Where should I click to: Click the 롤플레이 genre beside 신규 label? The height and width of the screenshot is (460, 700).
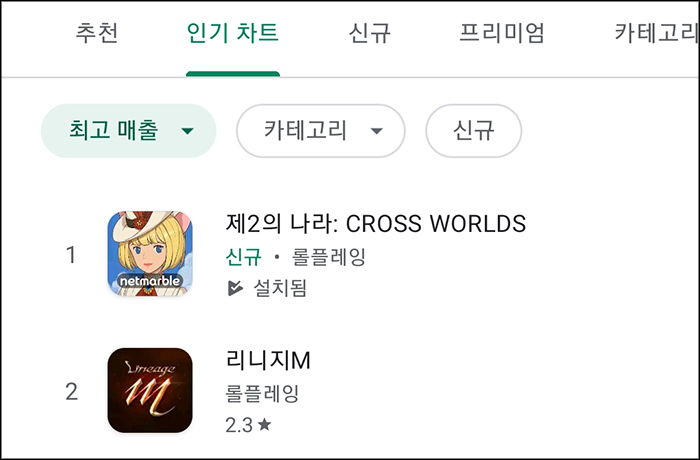[x=329, y=257]
